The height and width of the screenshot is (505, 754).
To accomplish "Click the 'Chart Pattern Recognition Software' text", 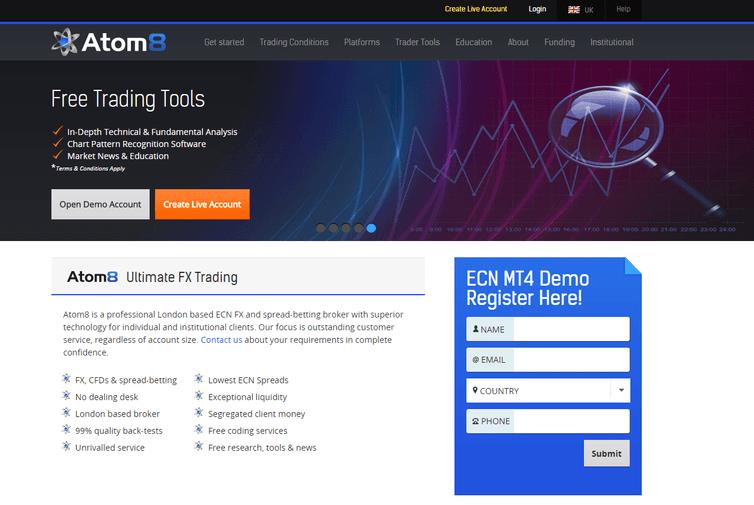I will 137,144.
